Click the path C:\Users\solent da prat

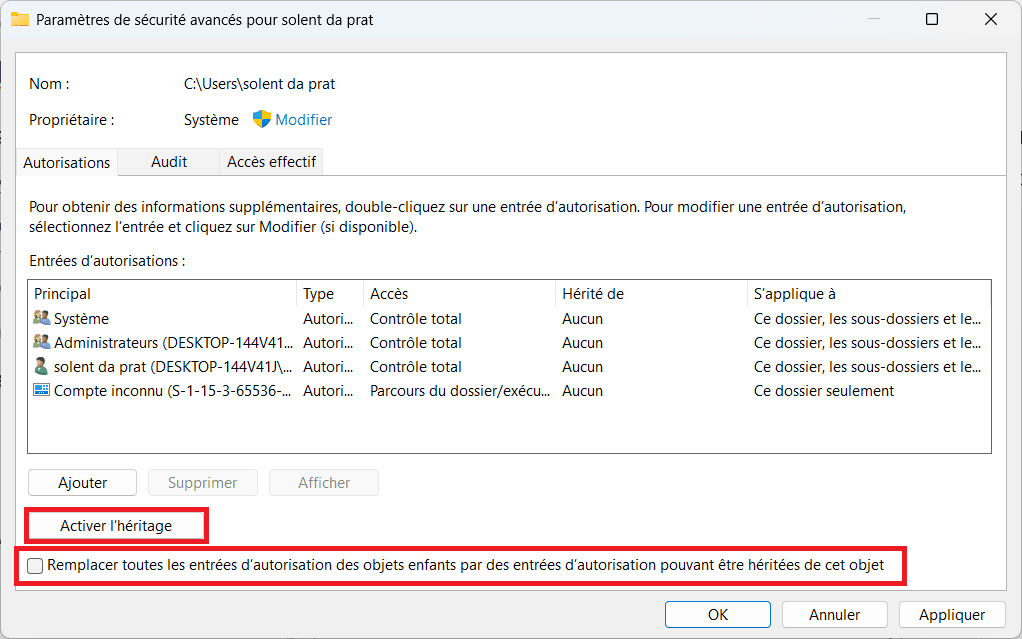tap(259, 84)
